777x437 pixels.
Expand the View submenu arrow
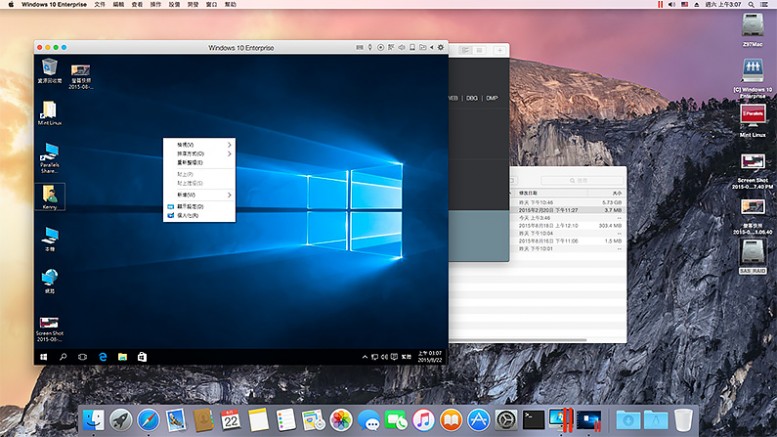point(229,145)
